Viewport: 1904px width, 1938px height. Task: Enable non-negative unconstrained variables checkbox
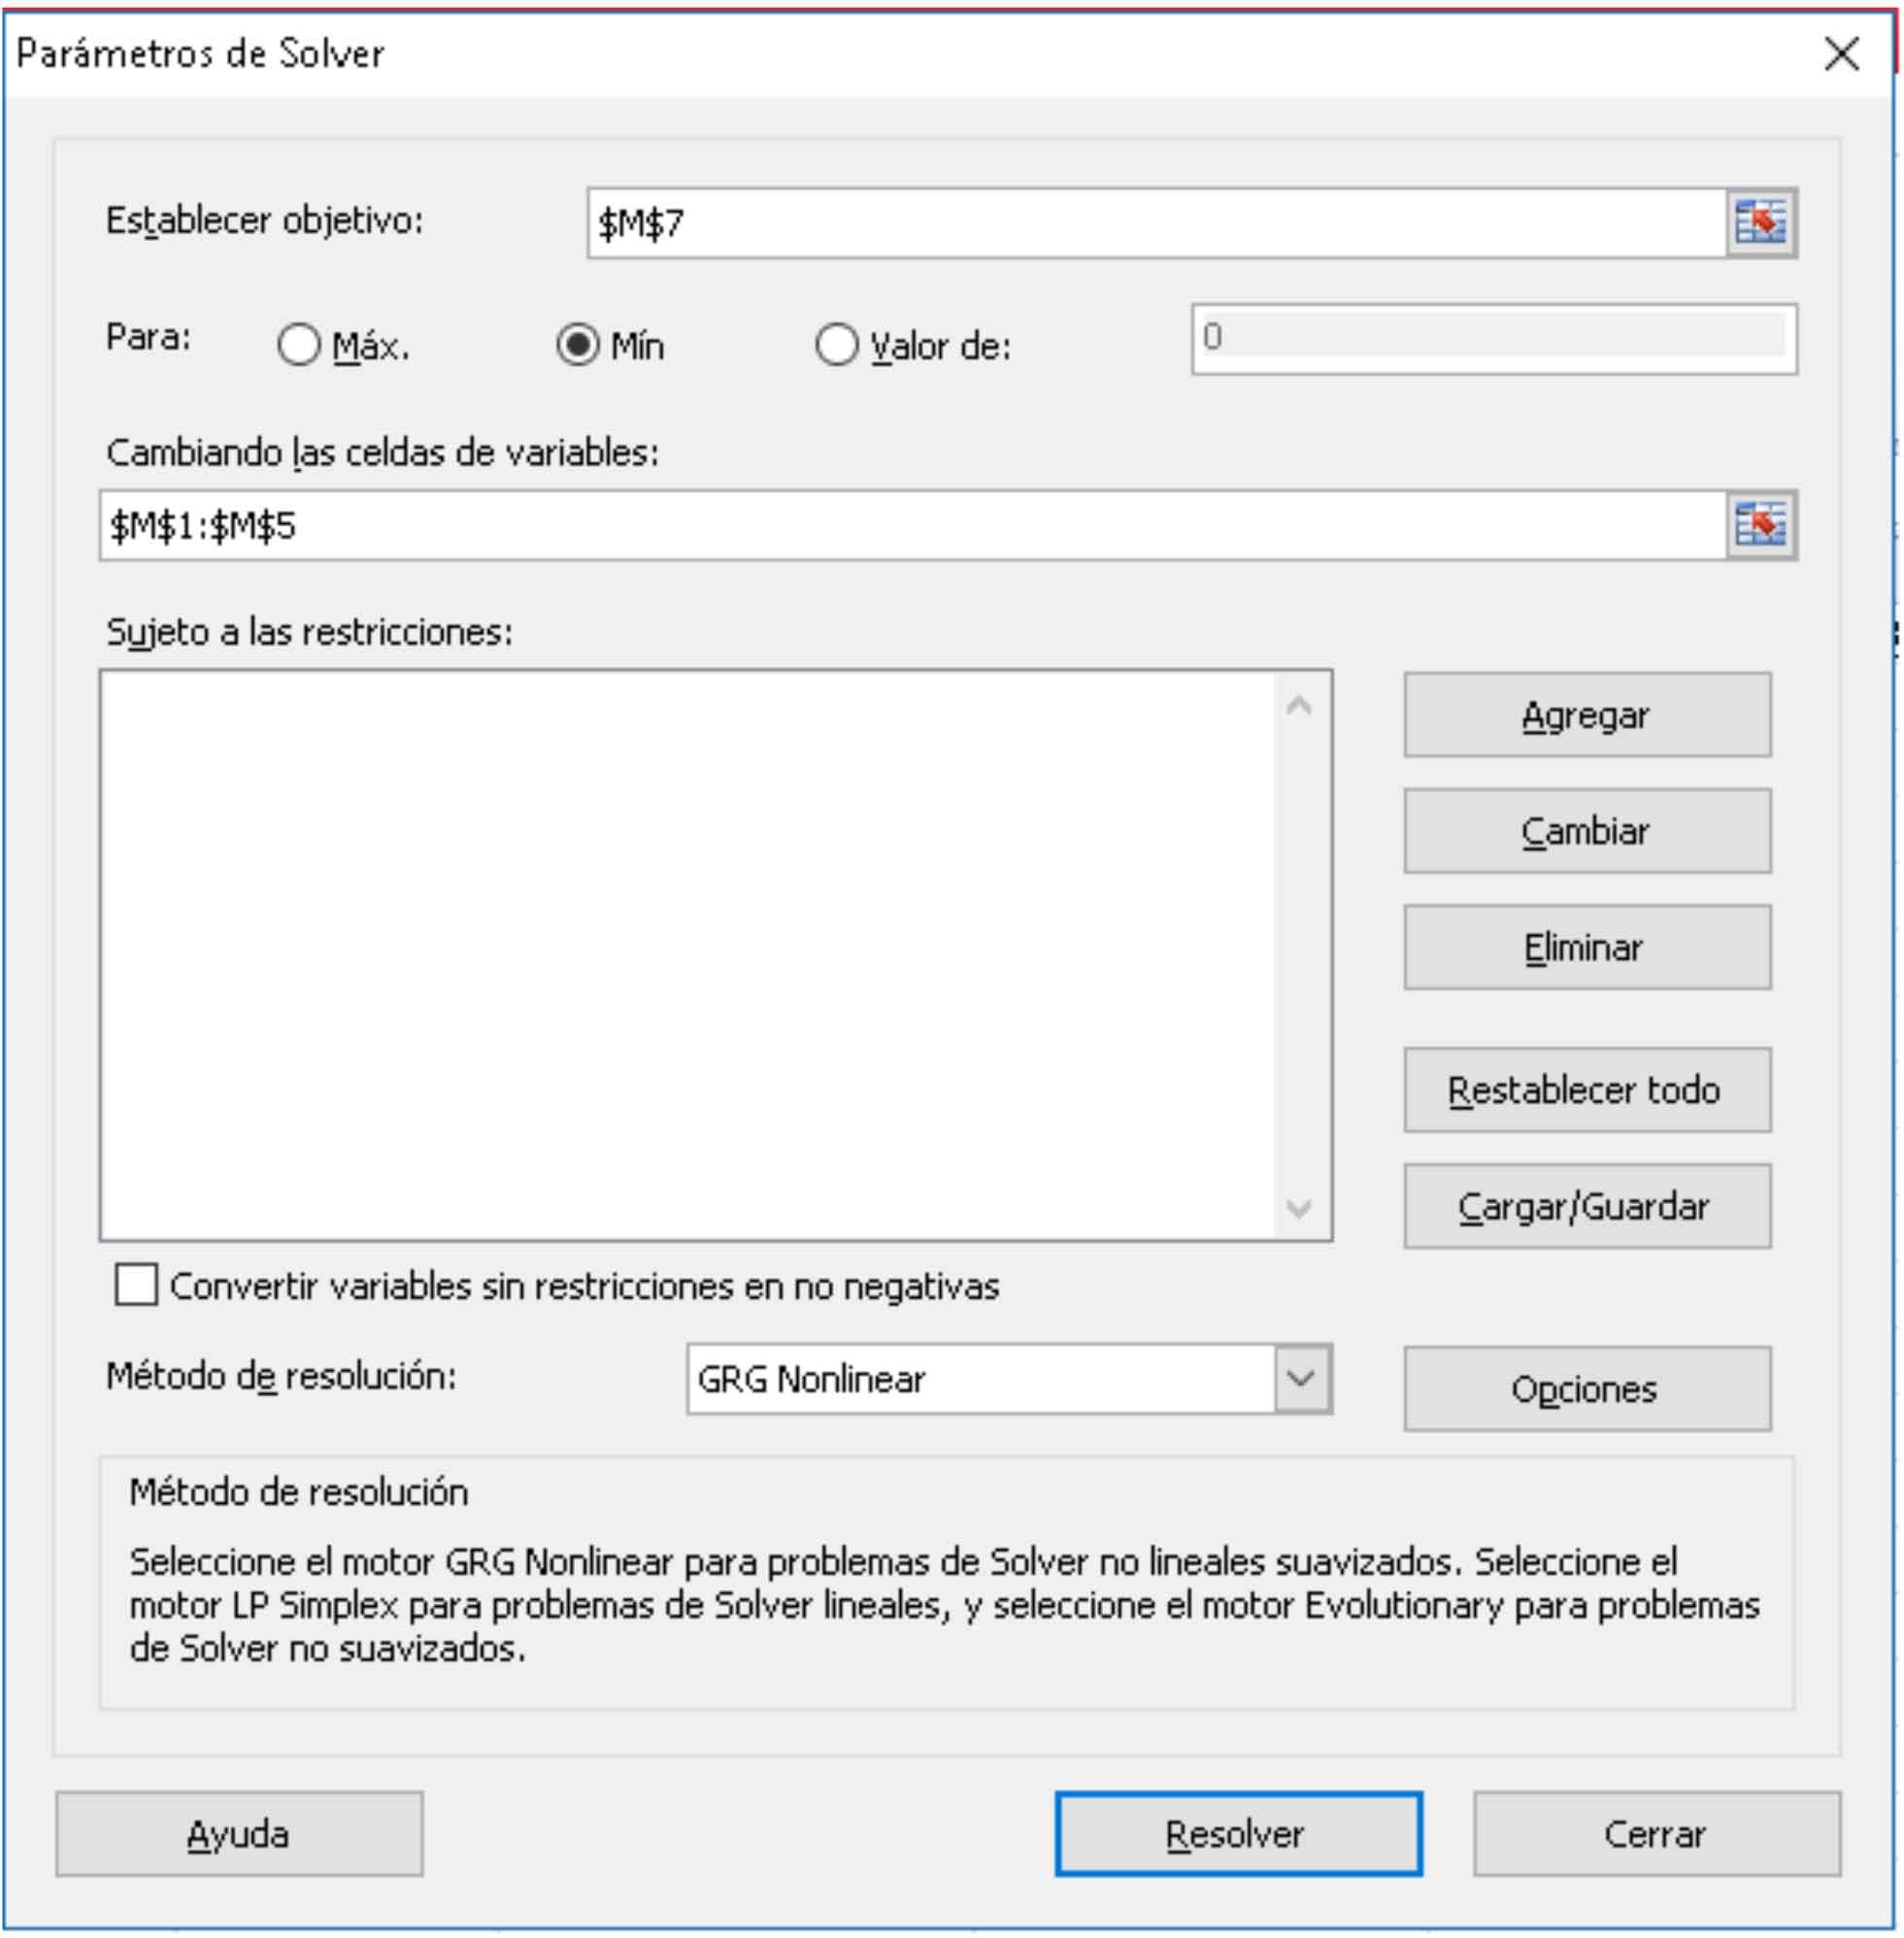pos(137,1284)
